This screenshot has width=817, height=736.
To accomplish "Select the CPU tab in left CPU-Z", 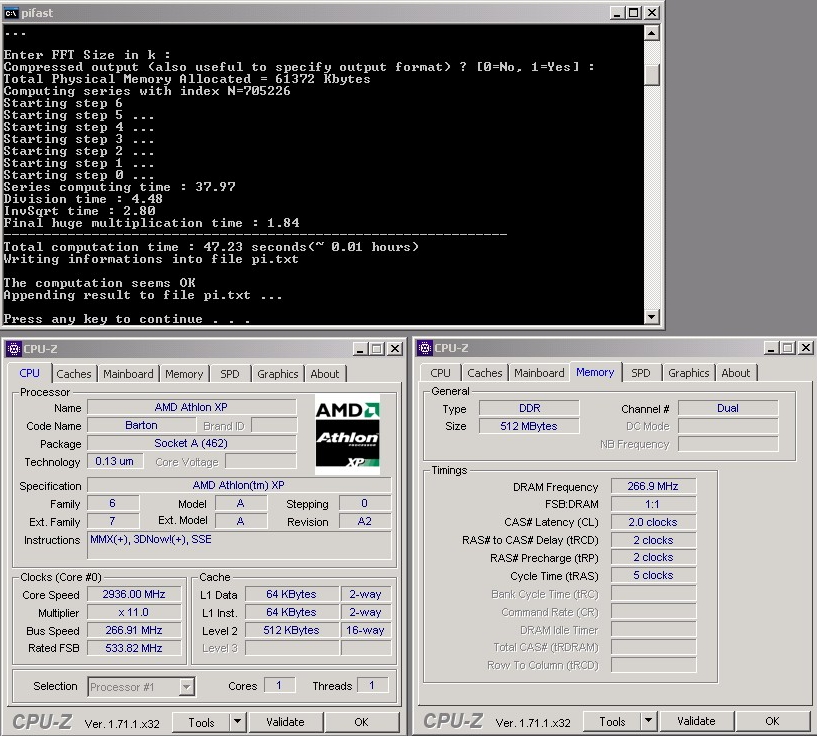I will pyautogui.click(x=30, y=373).
